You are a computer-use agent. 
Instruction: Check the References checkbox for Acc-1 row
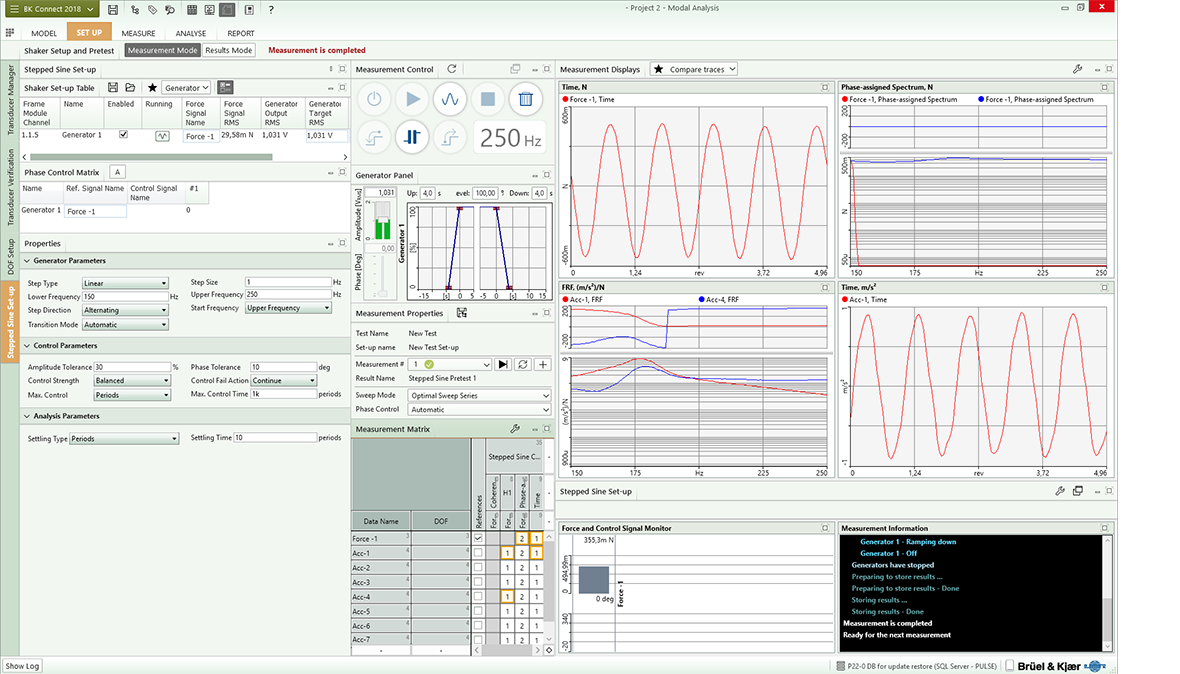coord(478,553)
